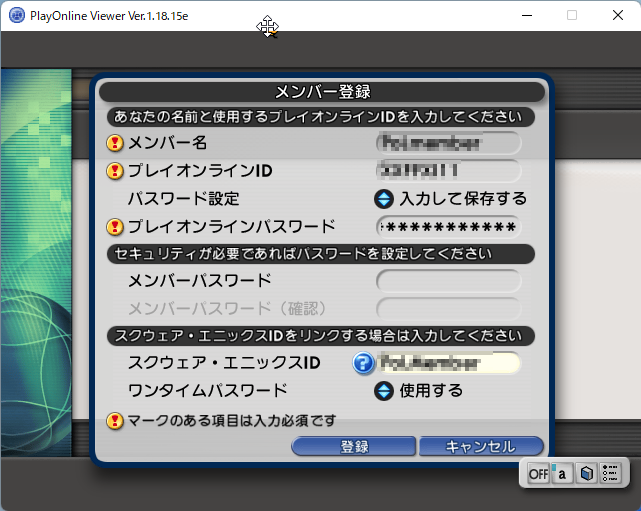
Task: Toggle the IME OFF button
Action: [x=538, y=474]
